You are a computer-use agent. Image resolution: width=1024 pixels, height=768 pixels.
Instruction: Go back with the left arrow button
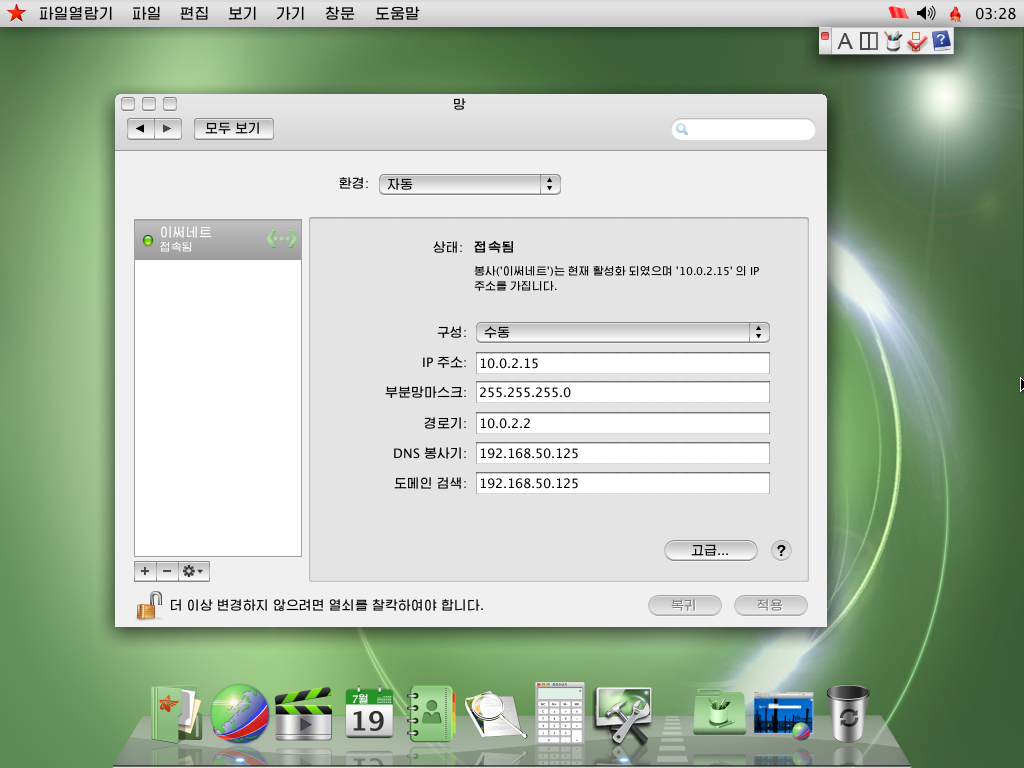(140, 129)
